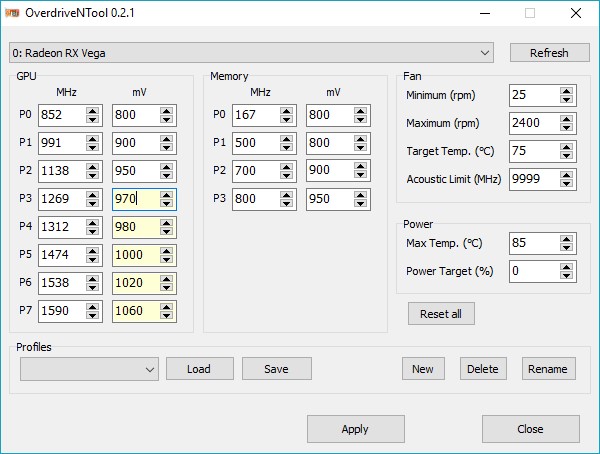Delete the selected profile
The width and height of the screenshot is (600, 454).
tap(483, 369)
